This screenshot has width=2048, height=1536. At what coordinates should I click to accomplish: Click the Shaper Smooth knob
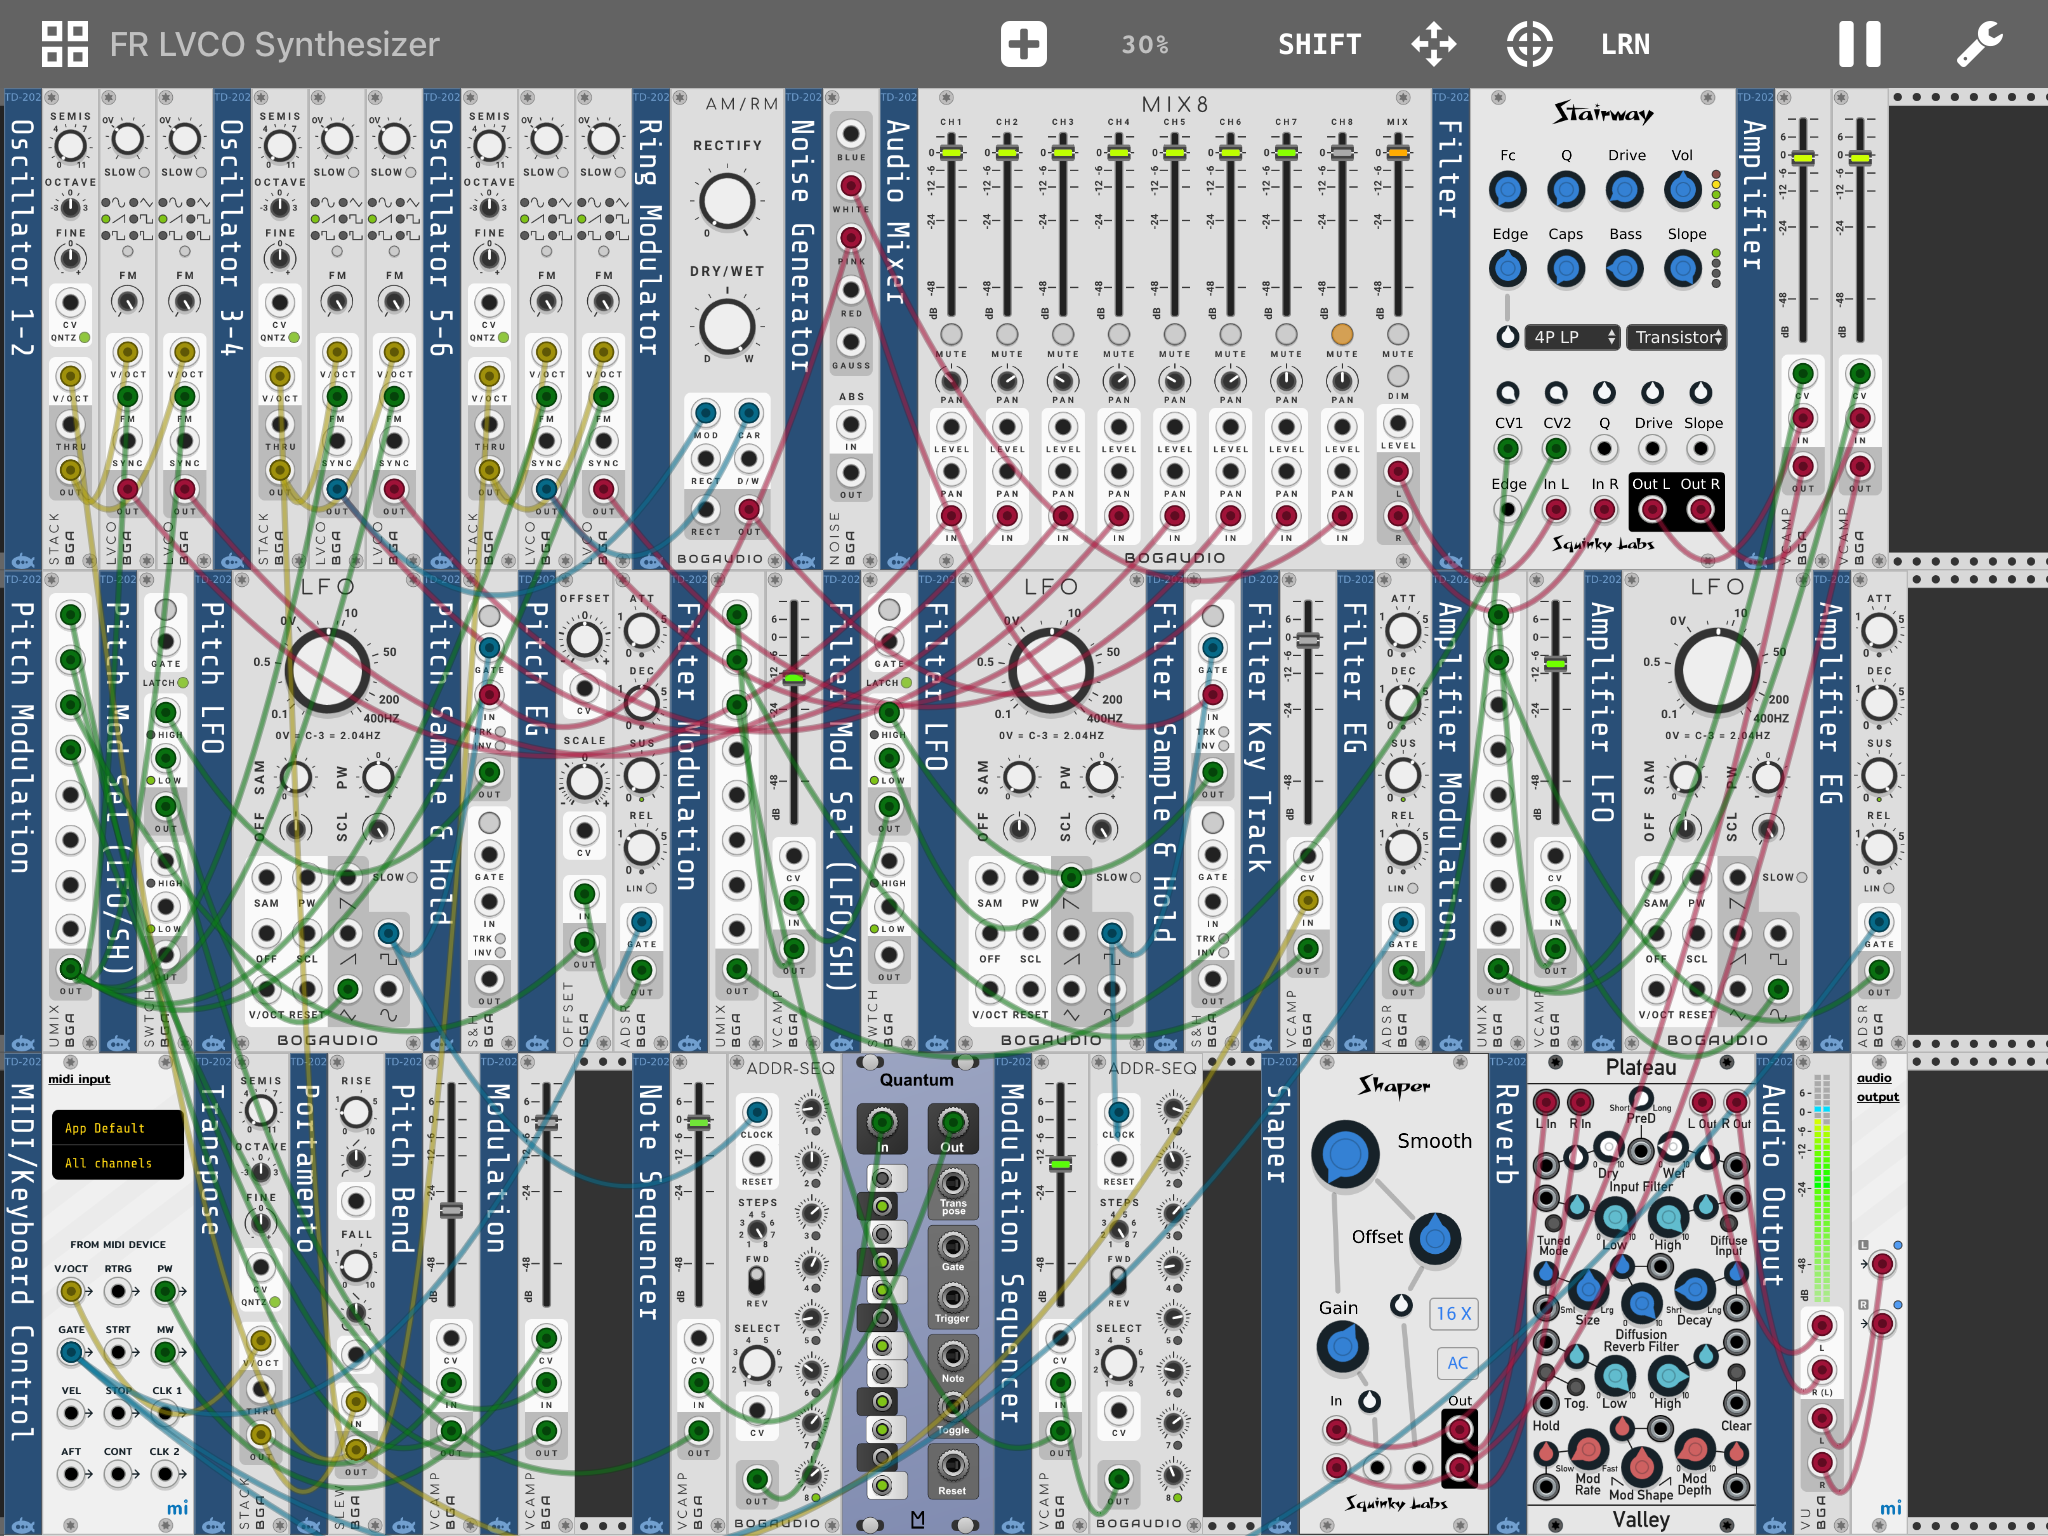point(1346,1154)
